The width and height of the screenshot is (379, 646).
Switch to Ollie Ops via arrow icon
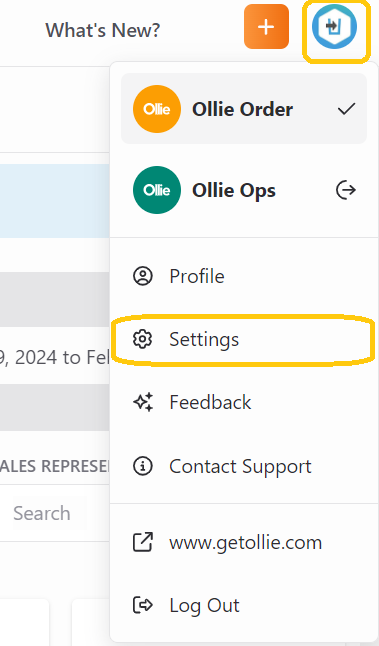(x=346, y=190)
